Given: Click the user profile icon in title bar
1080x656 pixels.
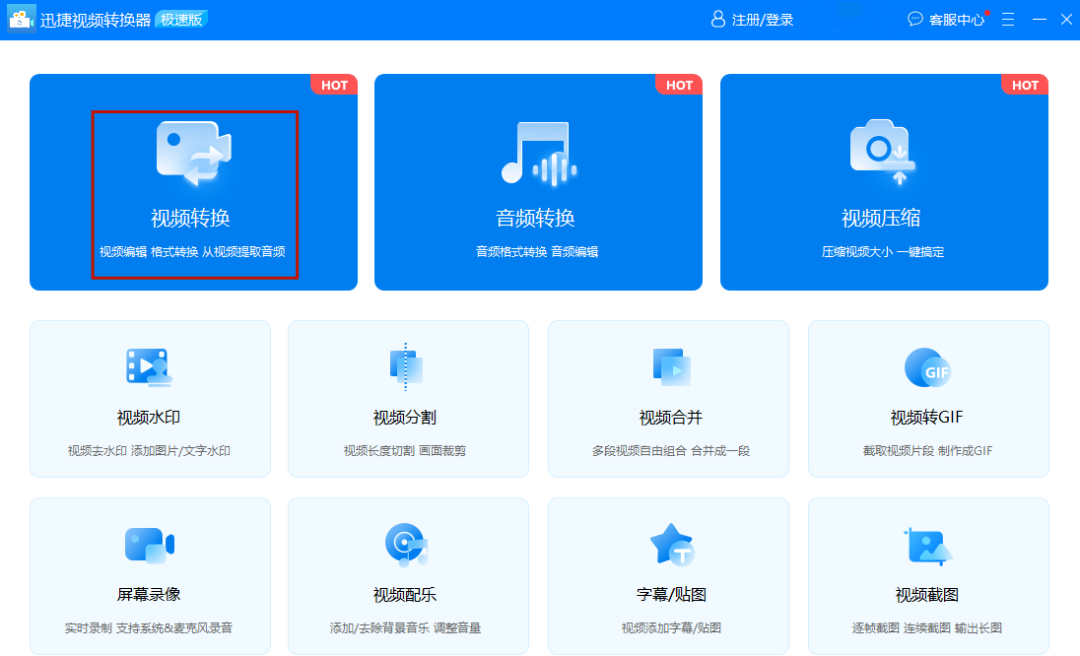Looking at the screenshot, I should (x=716, y=19).
